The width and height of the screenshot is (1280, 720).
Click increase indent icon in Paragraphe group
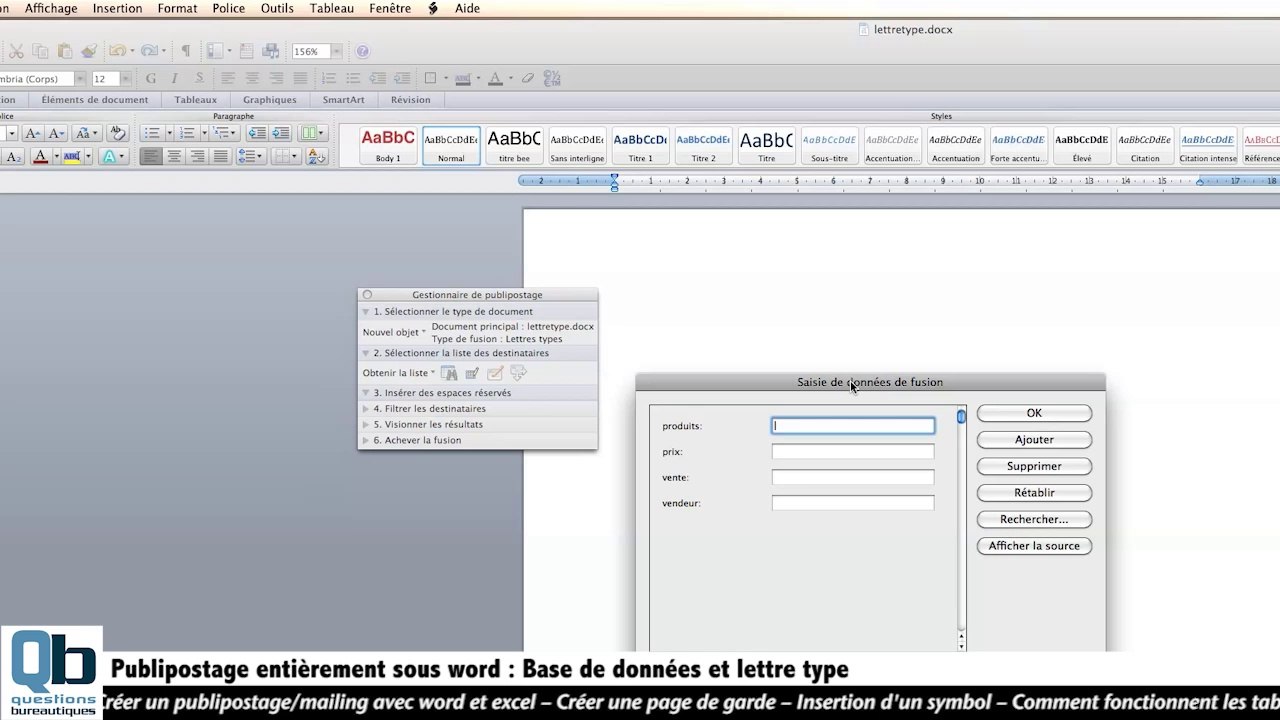[x=281, y=133]
